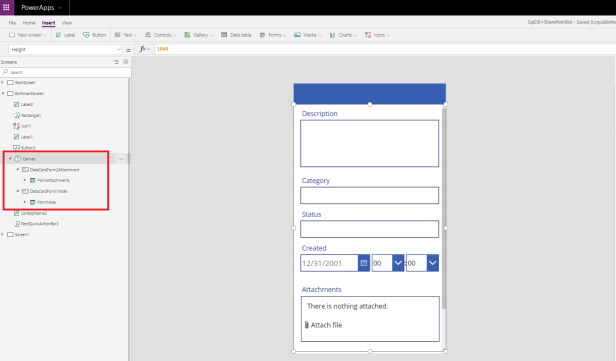Open the Canvas item ellipsis menu
Screen dimensions: 616x361
(x=120, y=159)
